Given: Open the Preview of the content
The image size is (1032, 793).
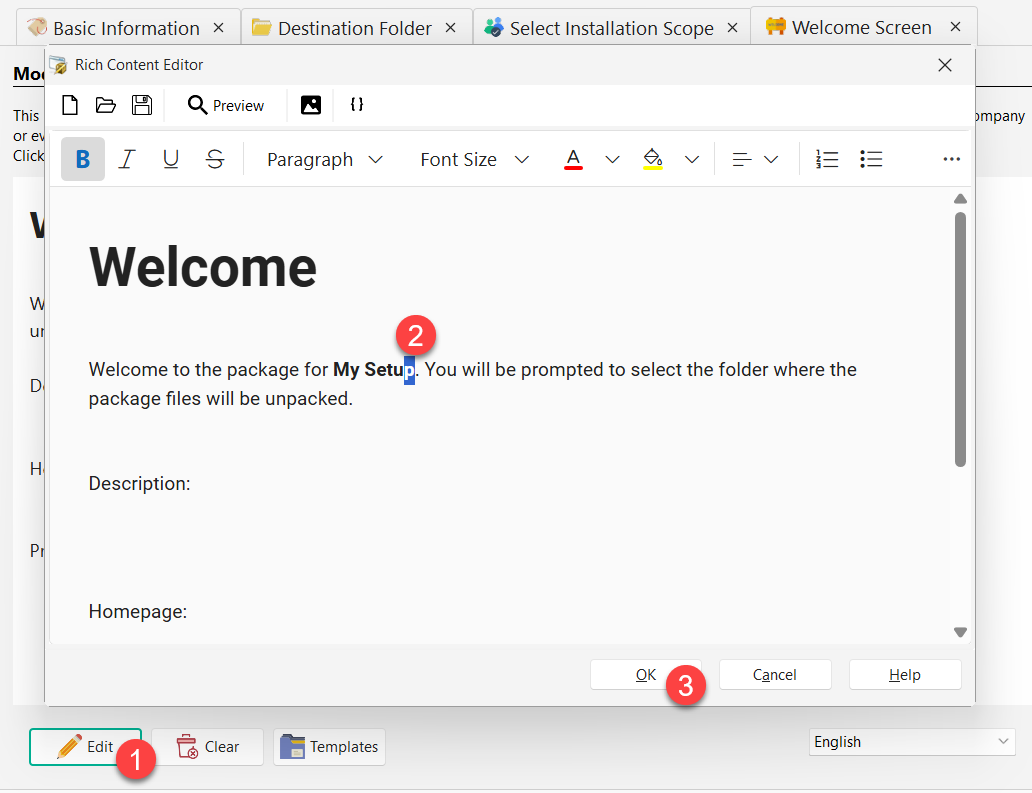Looking at the screenshot, I should click(226, 105).
